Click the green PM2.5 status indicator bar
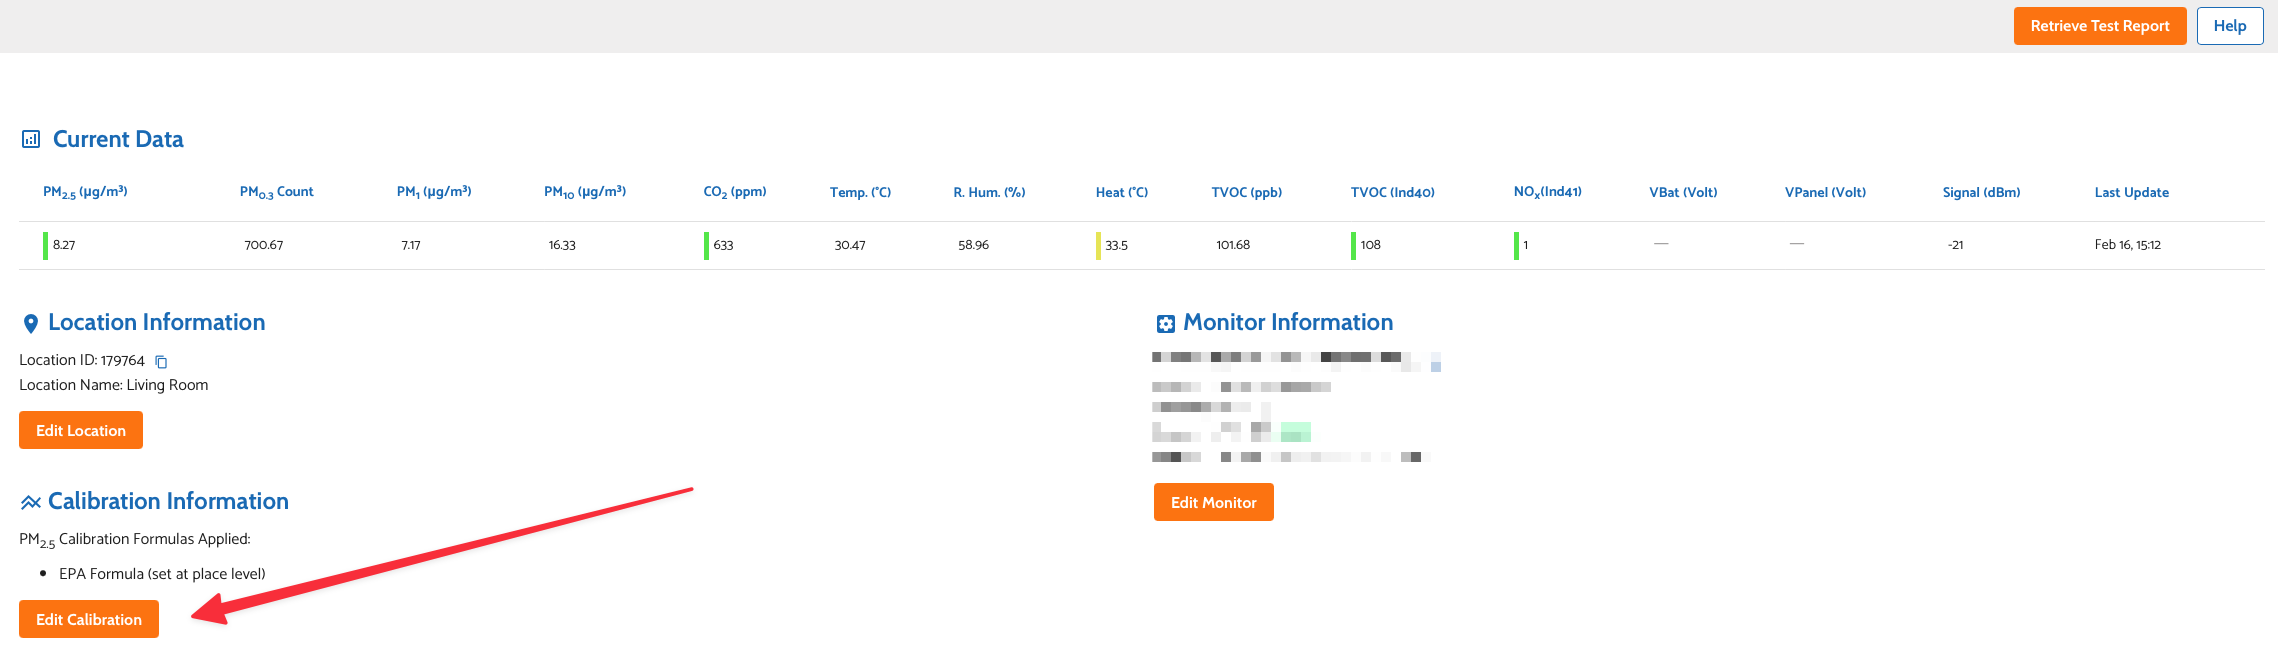 point(45,245)
